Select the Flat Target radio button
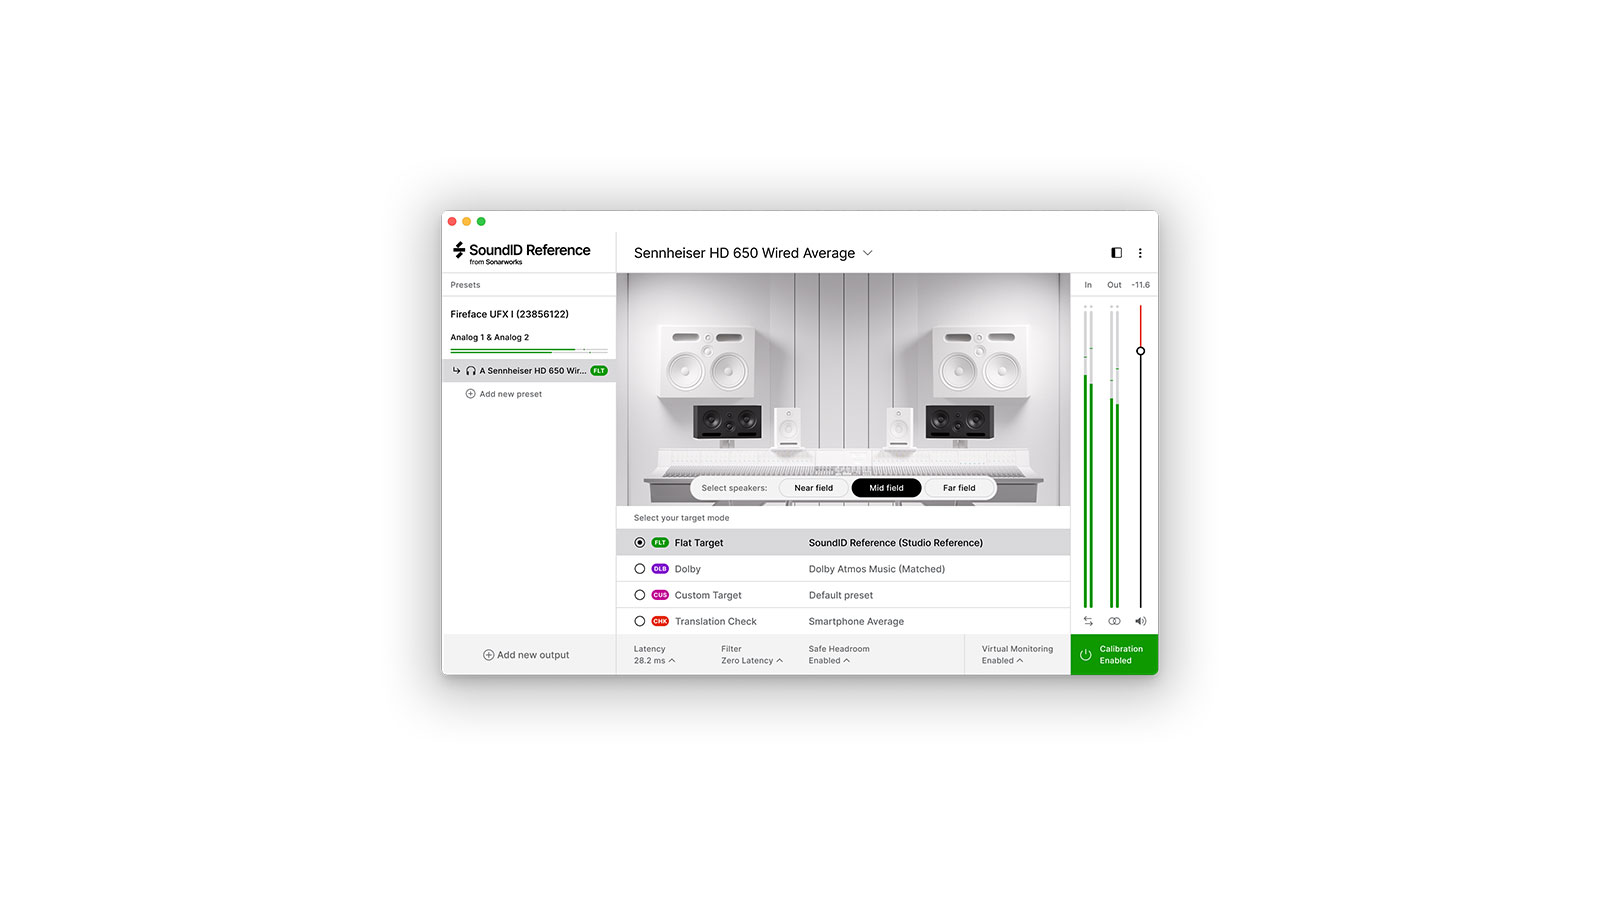The image size is (1600, 900). (640, 543)
